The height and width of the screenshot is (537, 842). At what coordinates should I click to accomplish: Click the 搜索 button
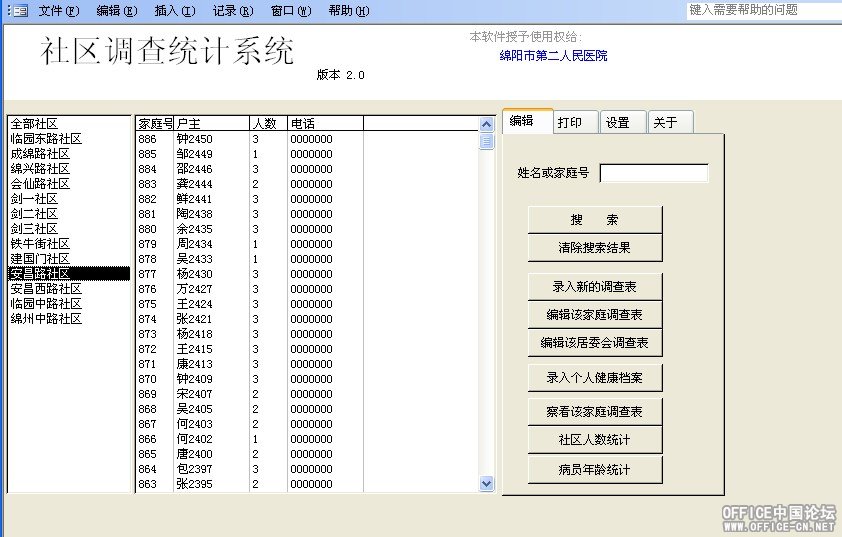(x=595, y=220)
